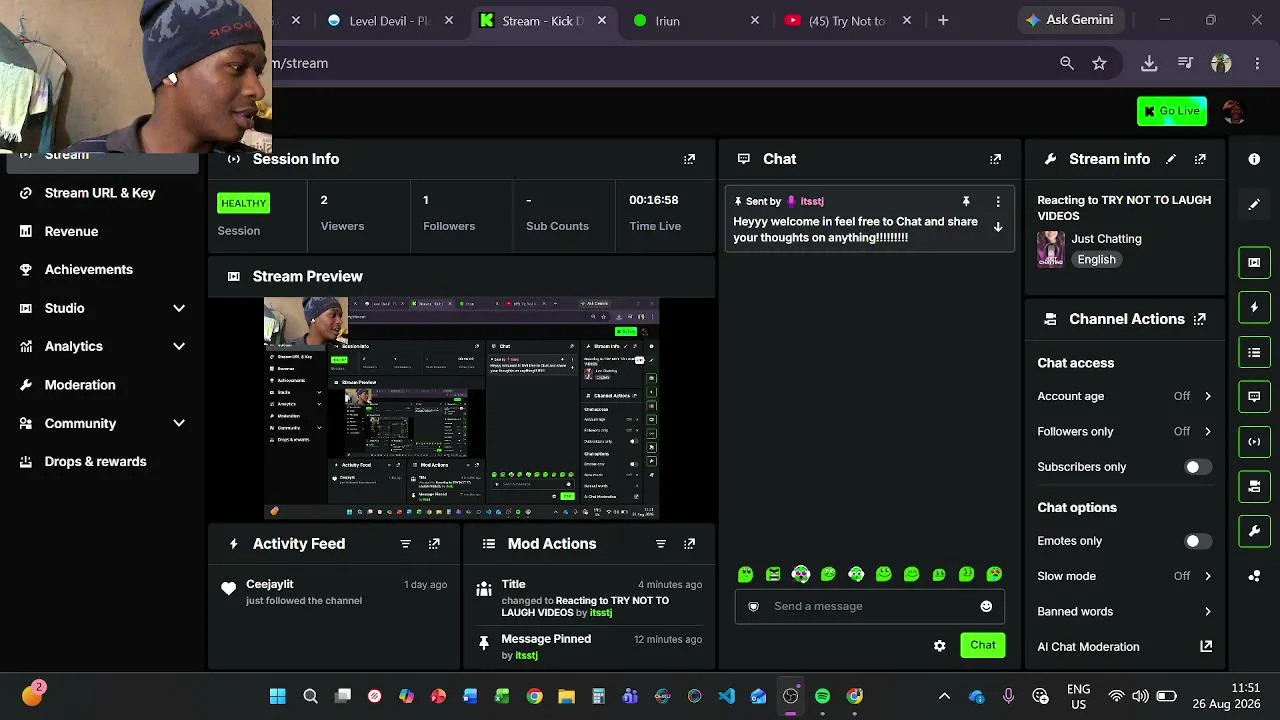Open Chrome media controls icon
The image size is (1280, 720).
click(x=1185, y=63)
